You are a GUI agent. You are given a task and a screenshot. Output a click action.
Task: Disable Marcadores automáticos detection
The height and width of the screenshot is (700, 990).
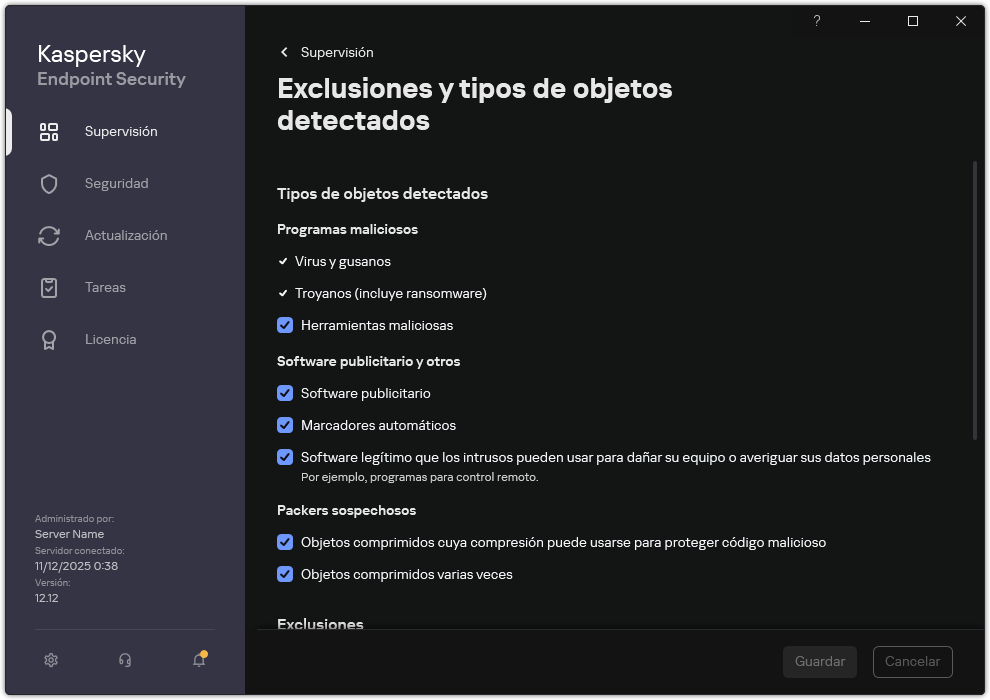[x=285, y=425]
